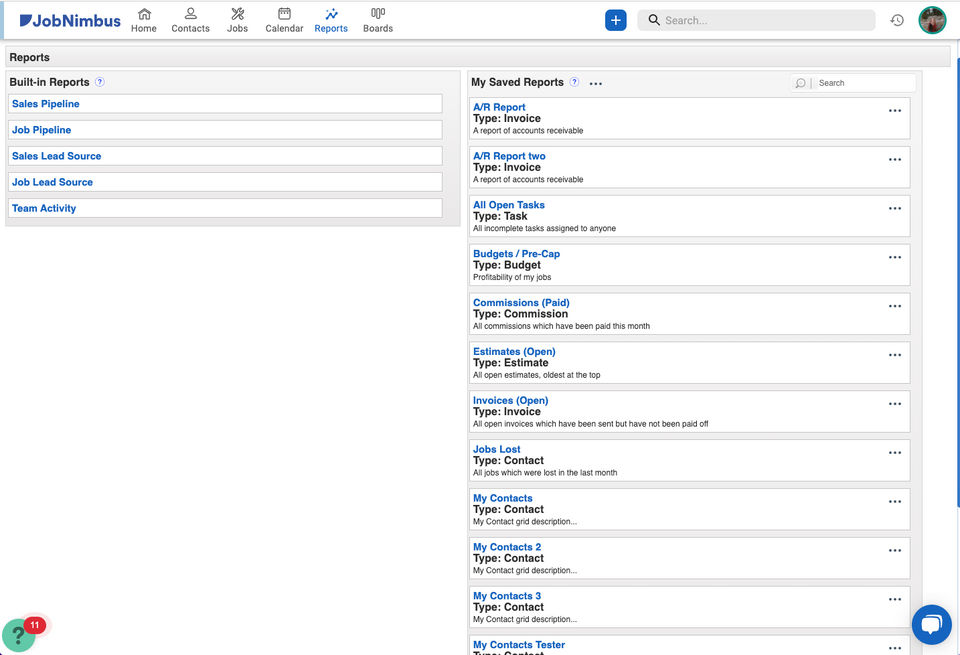Viewport: 960px width, 655px height.
Task: Click the saved reports search magnifier icon
Action: (800, 83)
